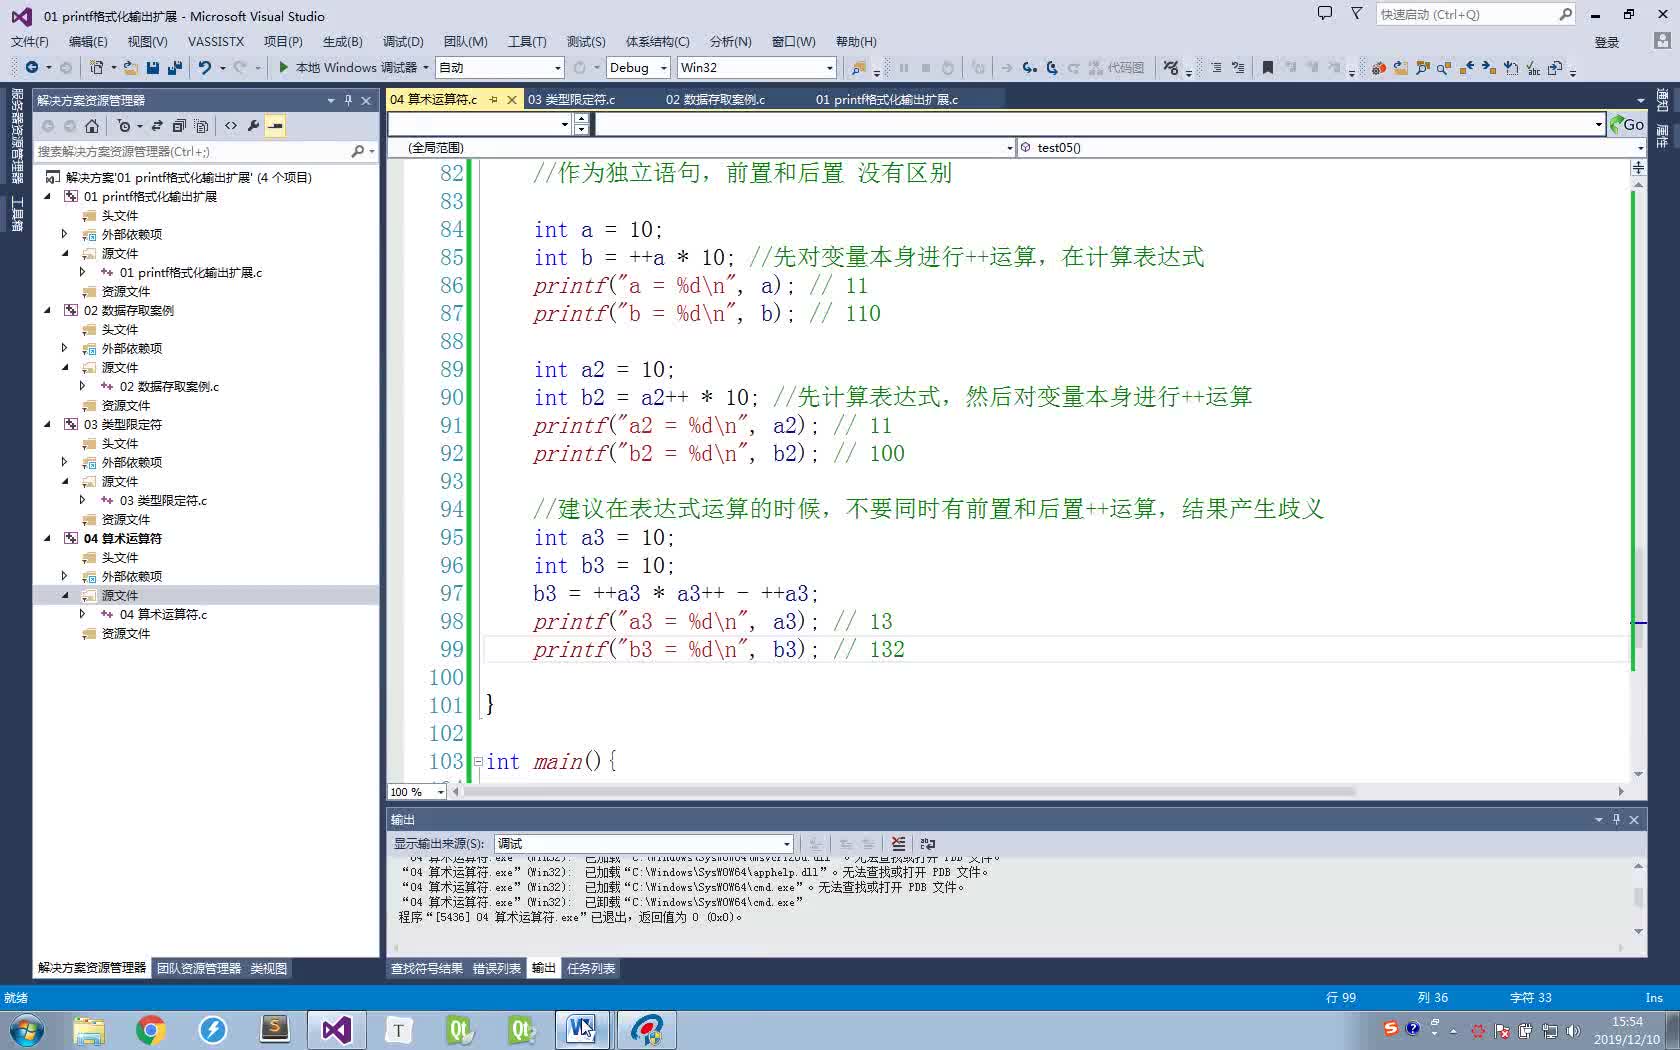Open the VASSISTX menu

click(x=216, y=41)
